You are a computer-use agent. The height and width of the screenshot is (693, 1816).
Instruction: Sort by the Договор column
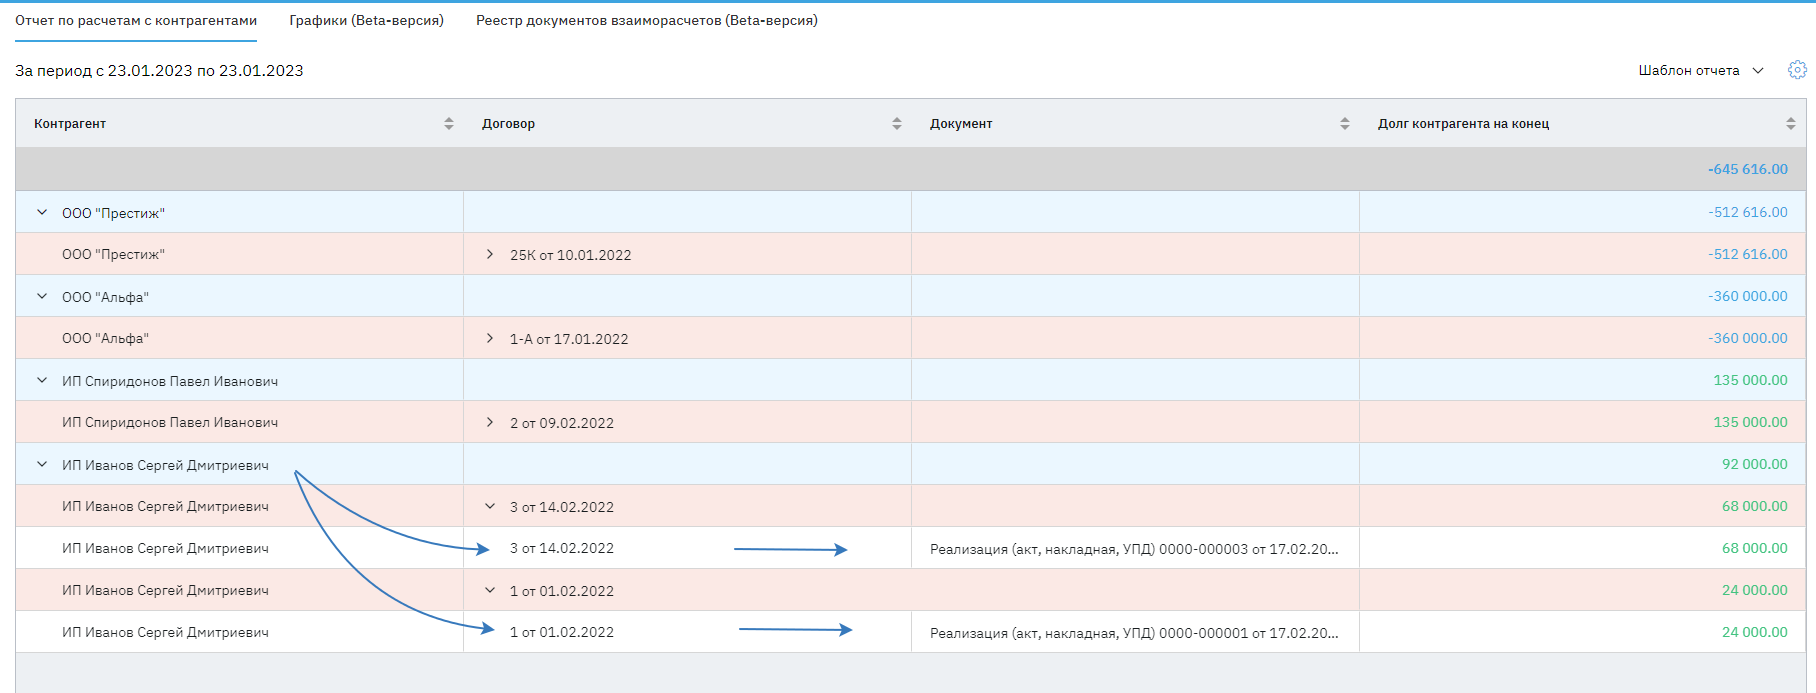click(x=897, y=124)
